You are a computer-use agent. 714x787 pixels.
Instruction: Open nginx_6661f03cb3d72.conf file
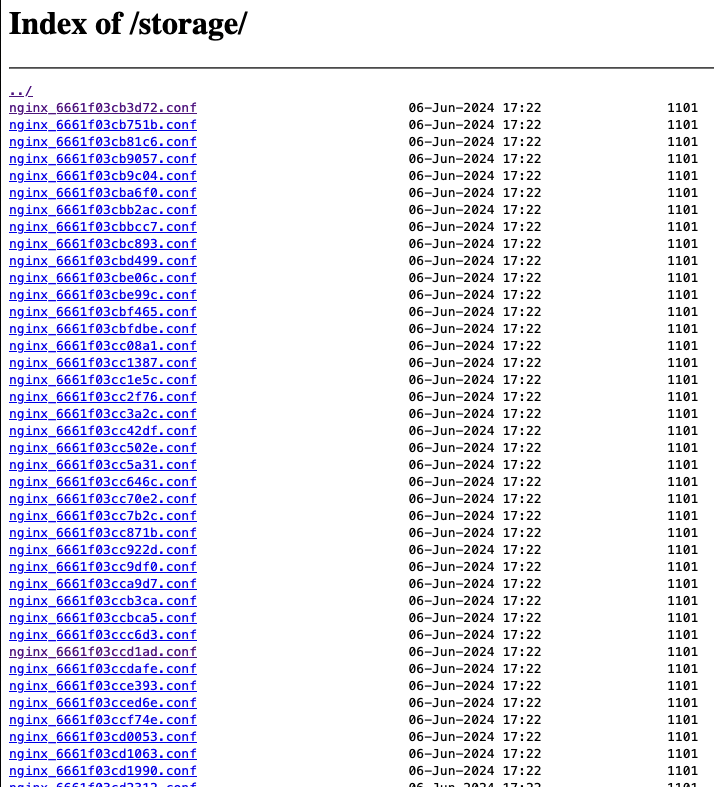[103, 108]
